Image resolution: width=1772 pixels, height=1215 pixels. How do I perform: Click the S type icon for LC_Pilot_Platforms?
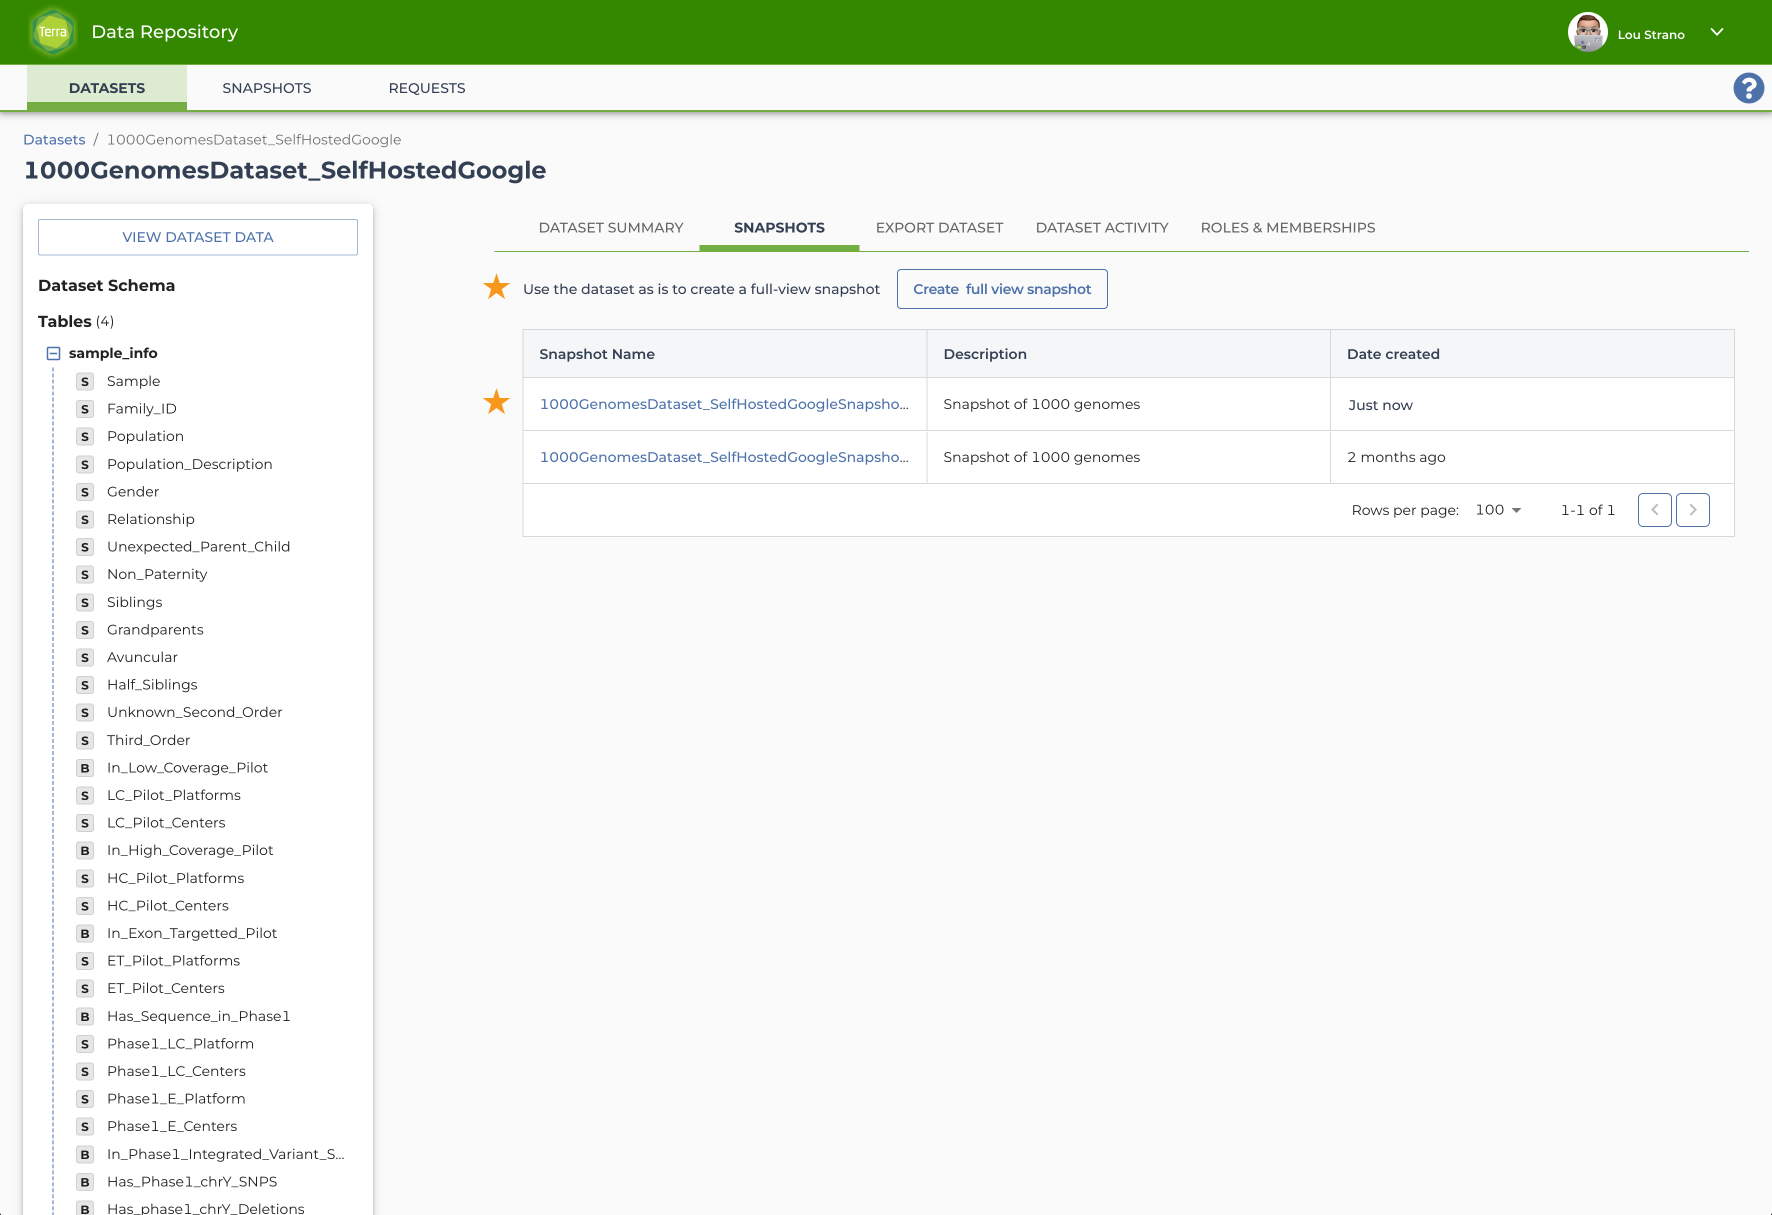[85, 795]
